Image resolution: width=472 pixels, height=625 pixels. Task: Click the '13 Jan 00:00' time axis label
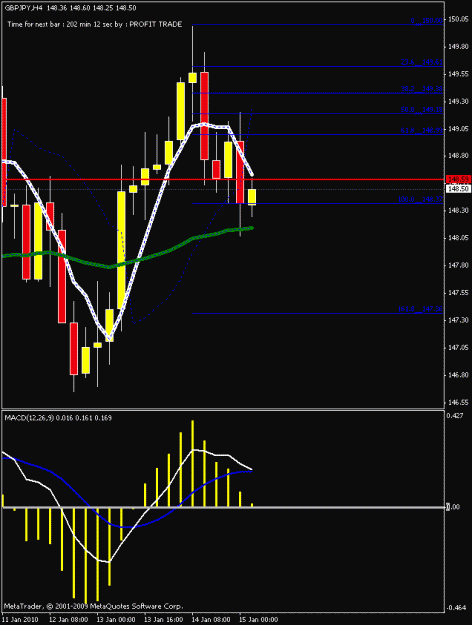pos(116,619)
